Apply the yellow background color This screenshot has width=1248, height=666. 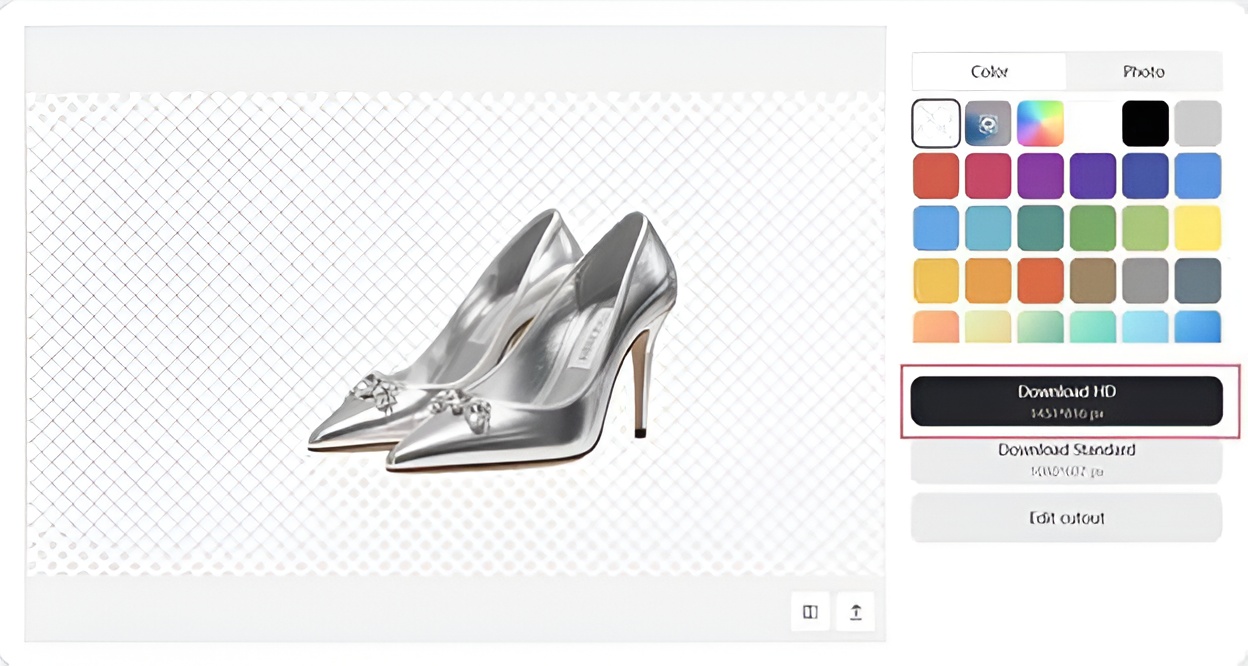[x=1197, y=228]
